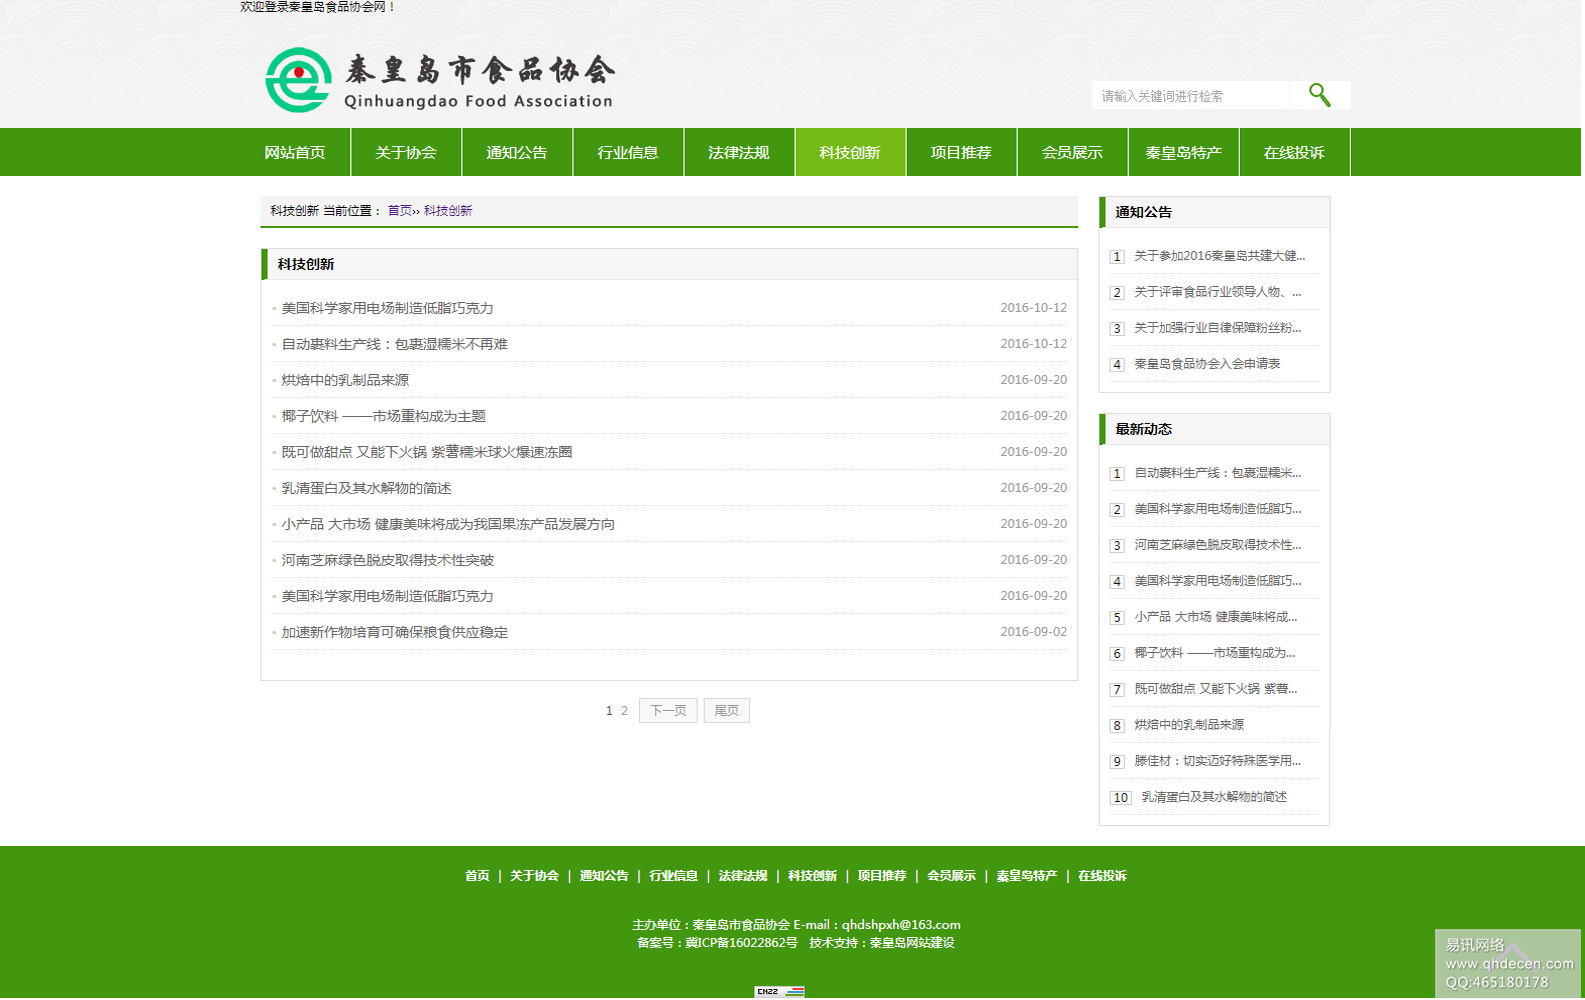Open the 秦皇岛特产 nav tab
The width and height of the screenshot is (1585, 1000).
[x=1183, y=152]
